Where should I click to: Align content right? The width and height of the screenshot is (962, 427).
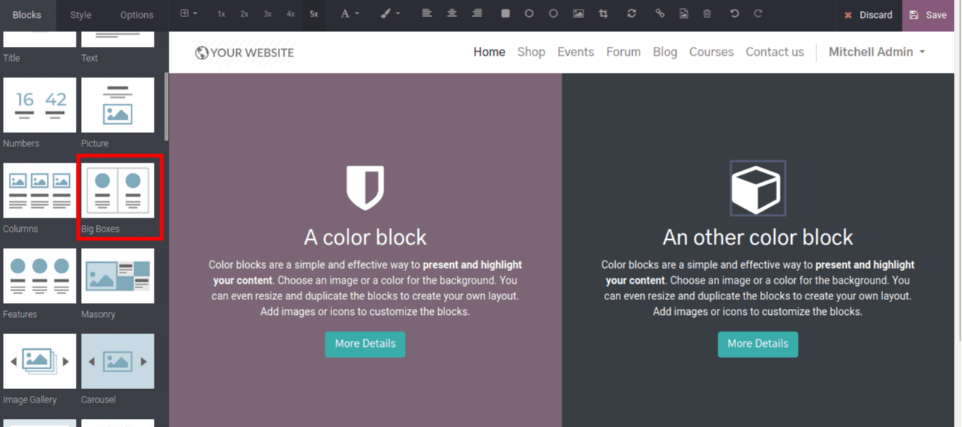pos(477,13)
